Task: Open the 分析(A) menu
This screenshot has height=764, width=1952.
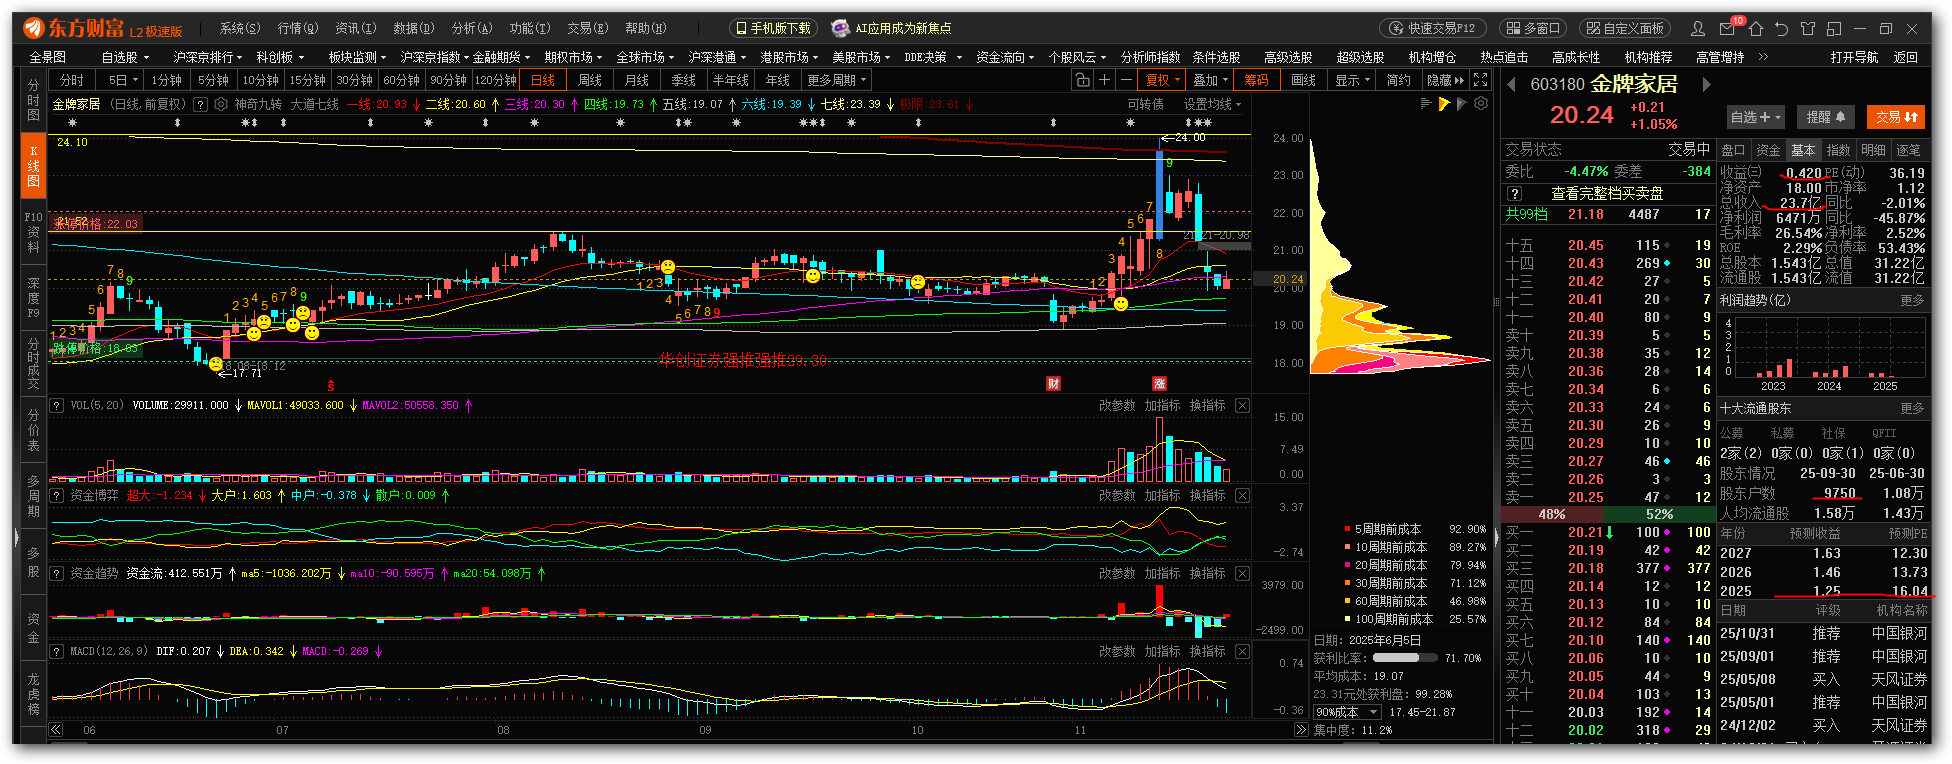Action: [472, 29]
